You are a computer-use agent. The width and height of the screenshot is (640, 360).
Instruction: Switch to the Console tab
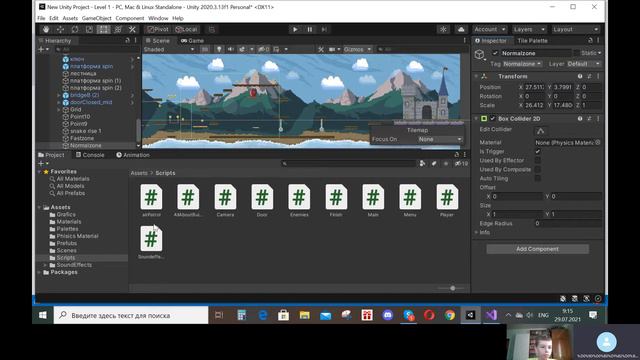(x=90, y=155)
